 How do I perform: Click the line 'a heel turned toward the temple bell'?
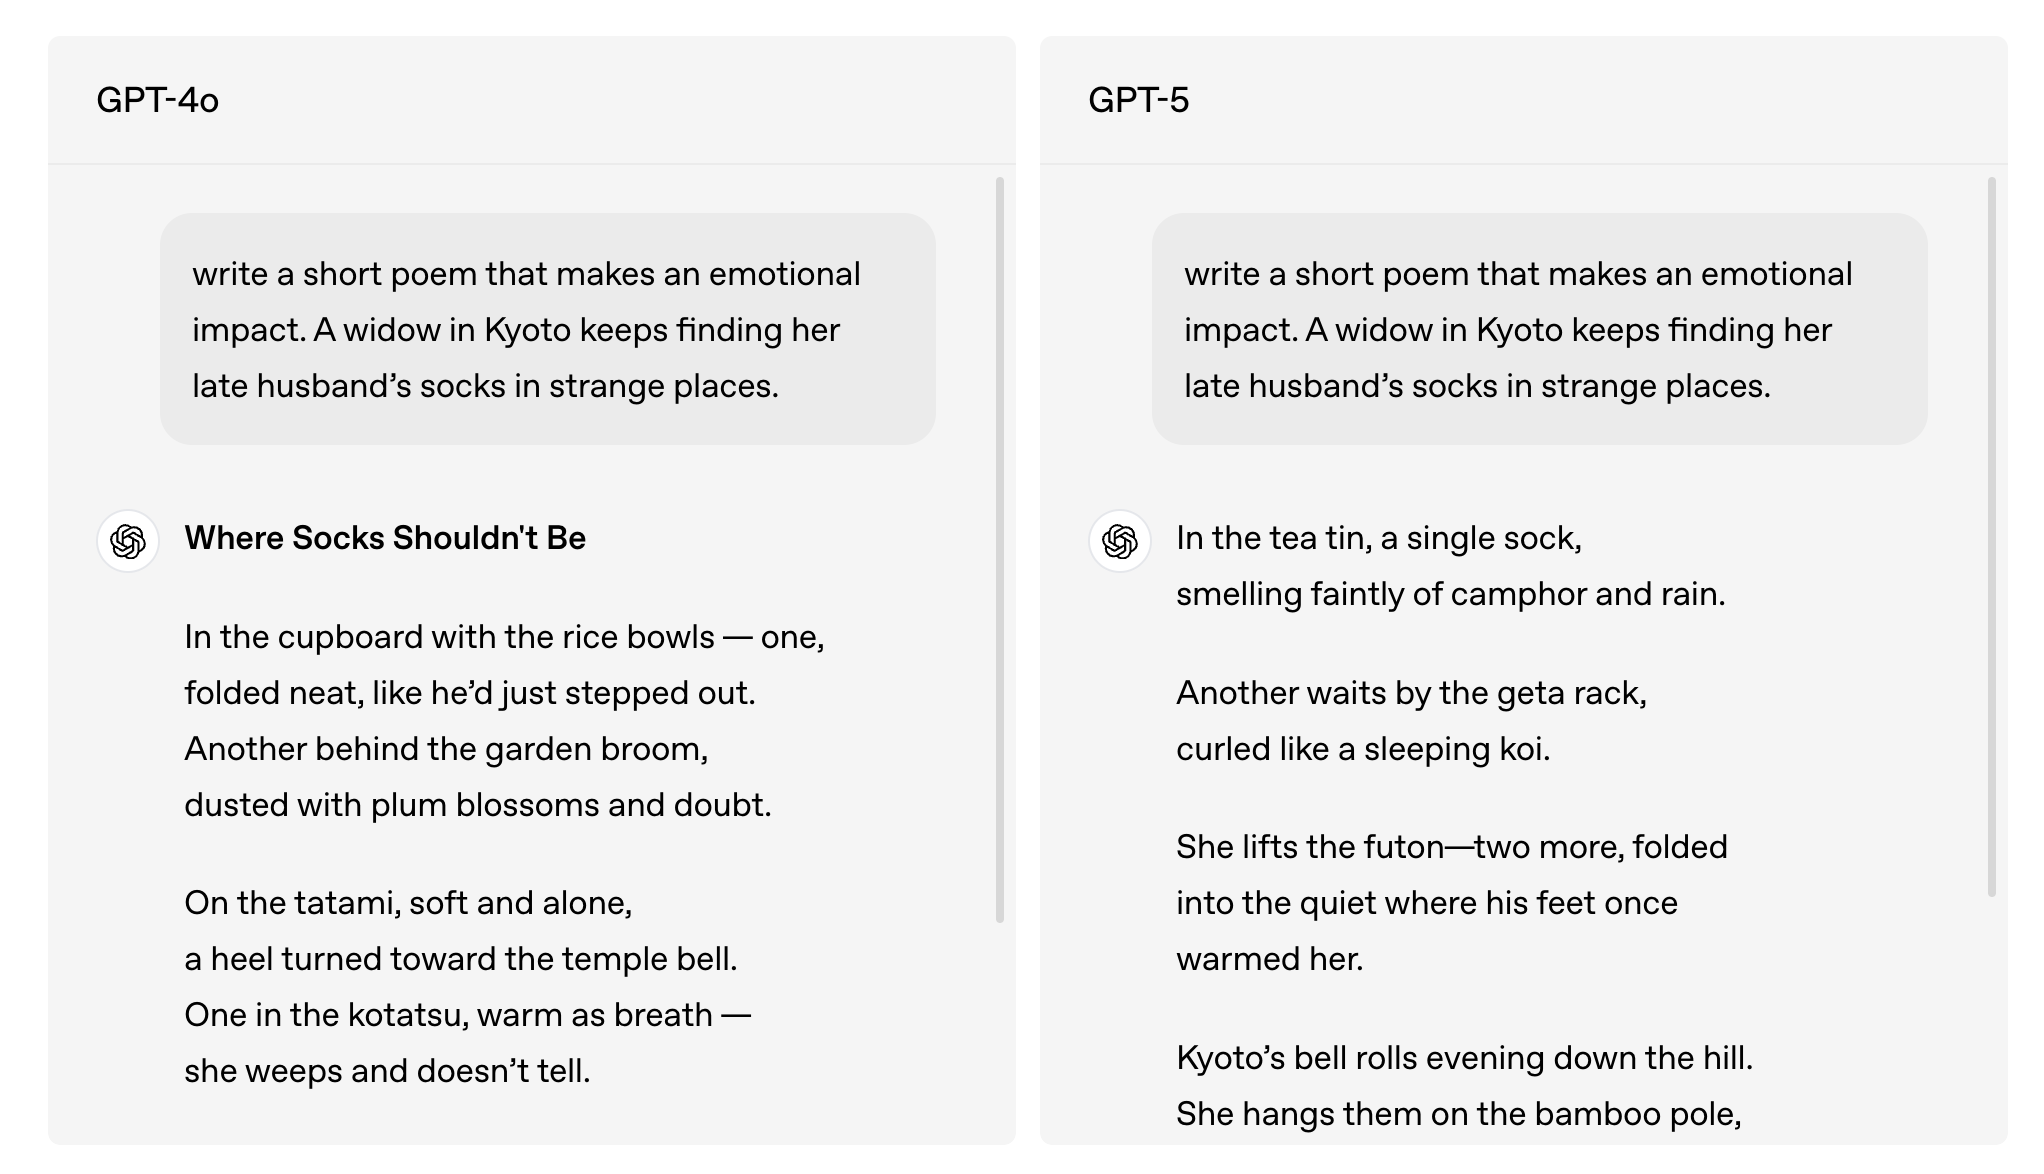pyautogui.click(x=461, y=959)
